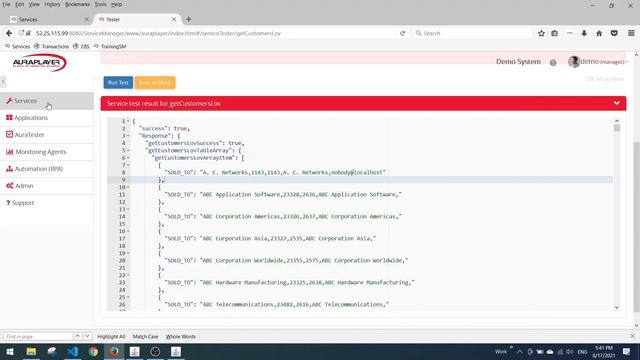This screenshot has width=640, height=360.
Task: Fold getCustomersLovArrayItem at line 6
Action: click(128, 158)
